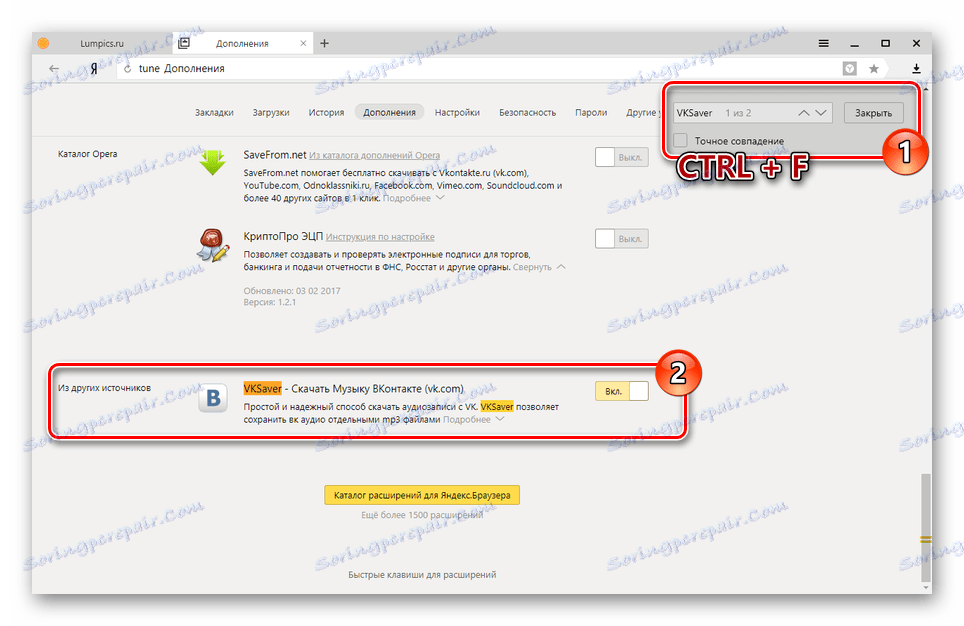Image resolution: width=964 pixels, height=626 pixels.
Task: Open Быстрые клавиши для расширений link
Action: [x=422, y=574]
